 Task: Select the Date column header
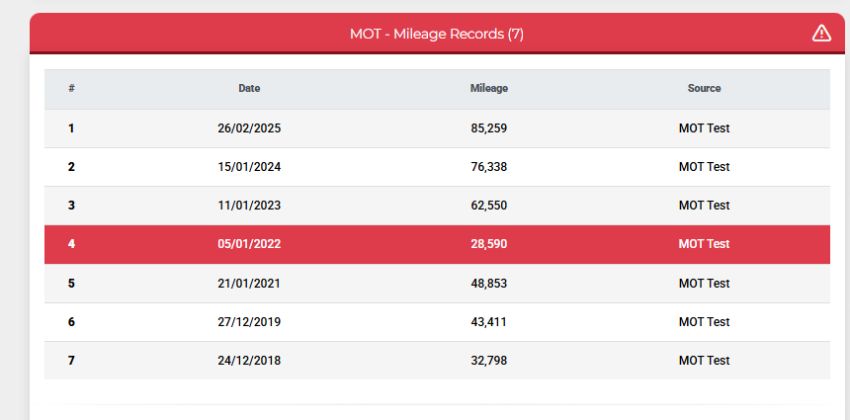tap(249, 88)
